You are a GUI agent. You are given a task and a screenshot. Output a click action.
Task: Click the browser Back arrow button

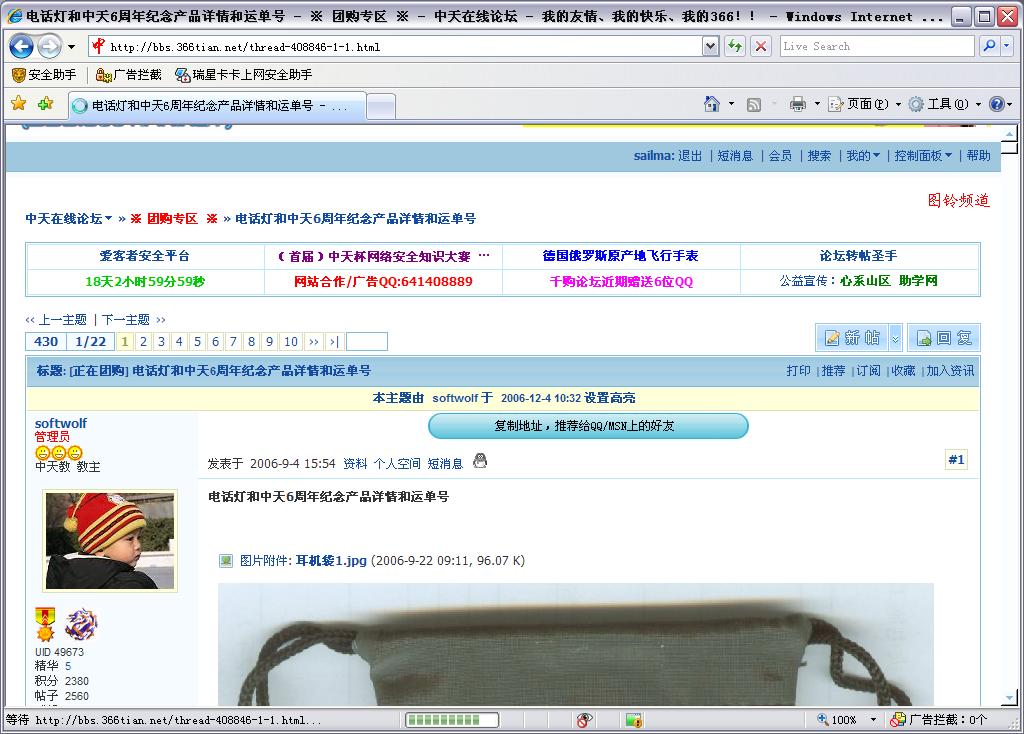point(22,46)
